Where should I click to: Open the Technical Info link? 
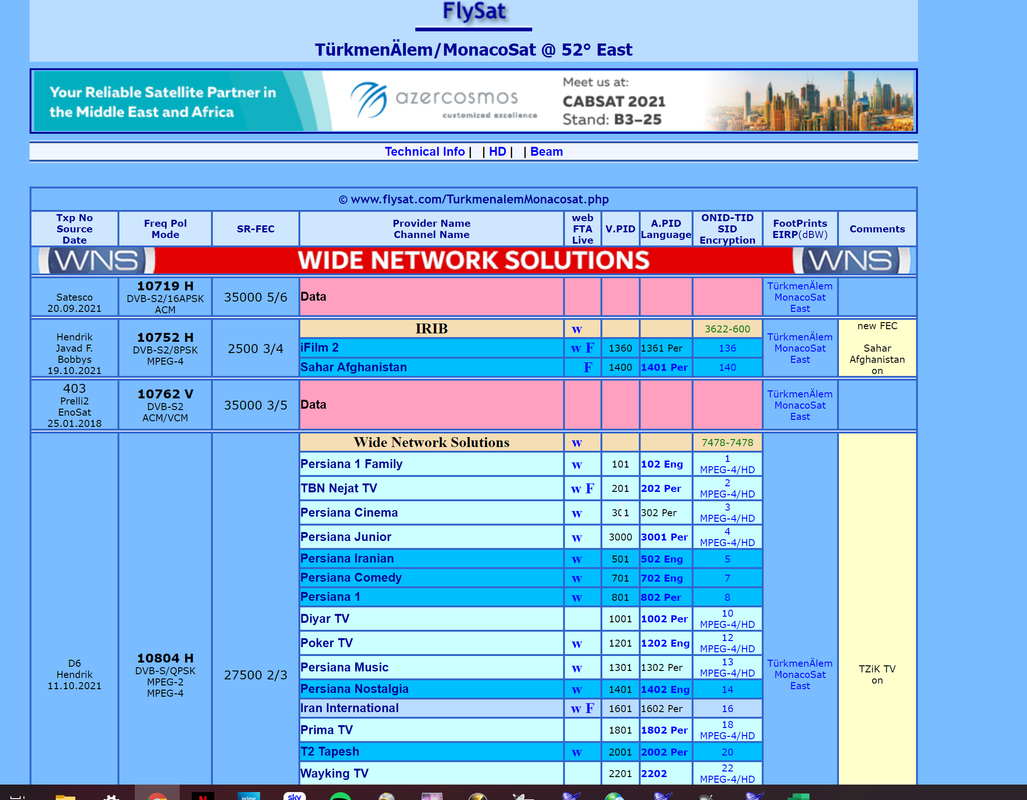click(x=424, y=152)
